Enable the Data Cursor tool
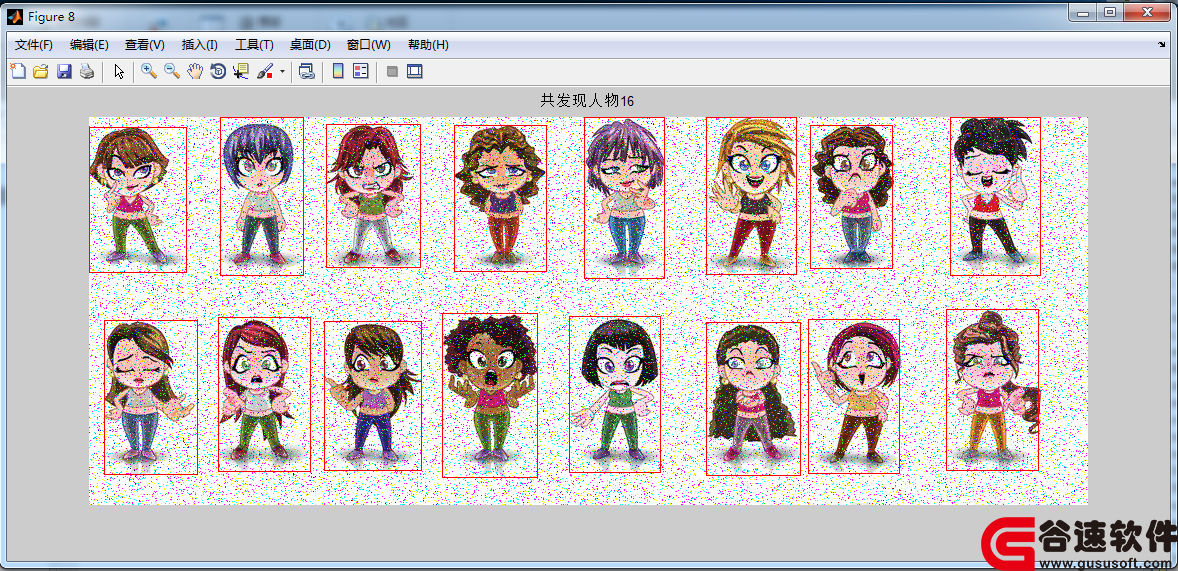This screenshot has width=1178, height=571. [240, 71]
